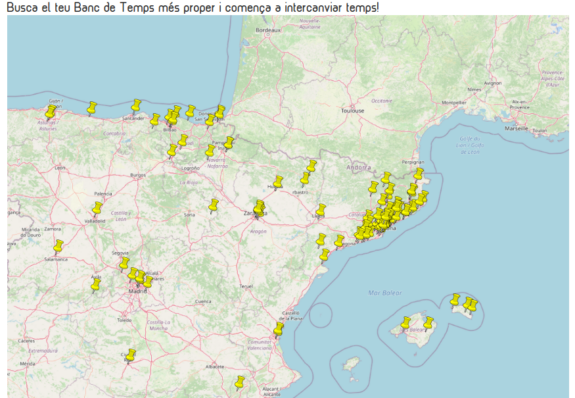Click the Toulouse label on the map
This screenshot has height=398, width=575.
point(352,110)
